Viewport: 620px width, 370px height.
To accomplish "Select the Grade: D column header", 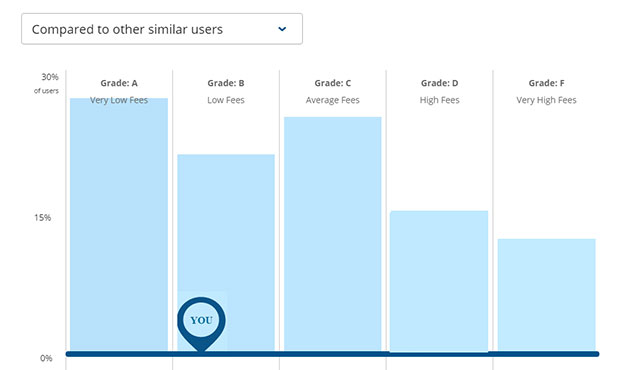I will coord(439,83).
